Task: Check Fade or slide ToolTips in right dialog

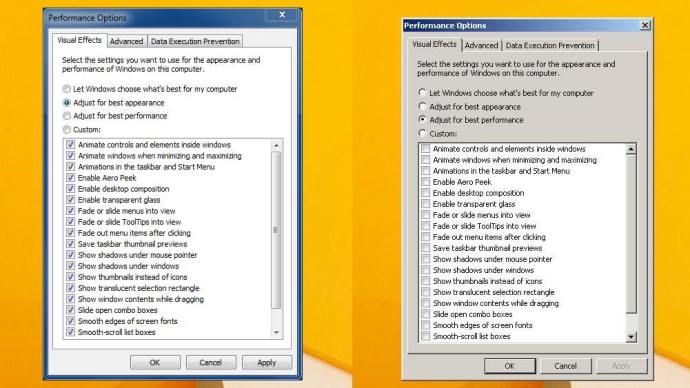Action: pyautogui.click(x=426, y=226)
